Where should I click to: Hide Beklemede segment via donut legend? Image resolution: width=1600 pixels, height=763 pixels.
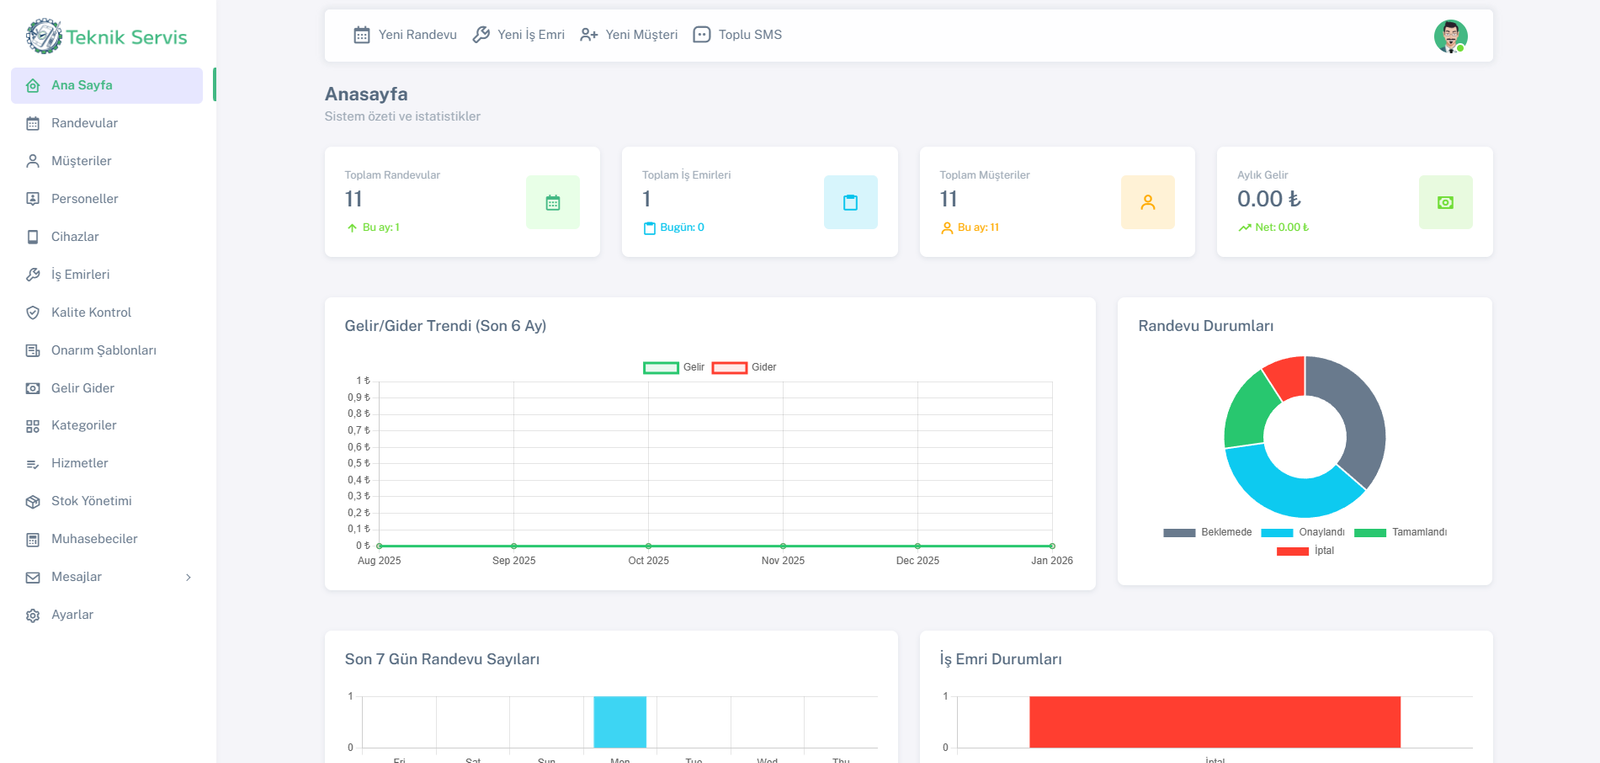[x=1179, y=533]
